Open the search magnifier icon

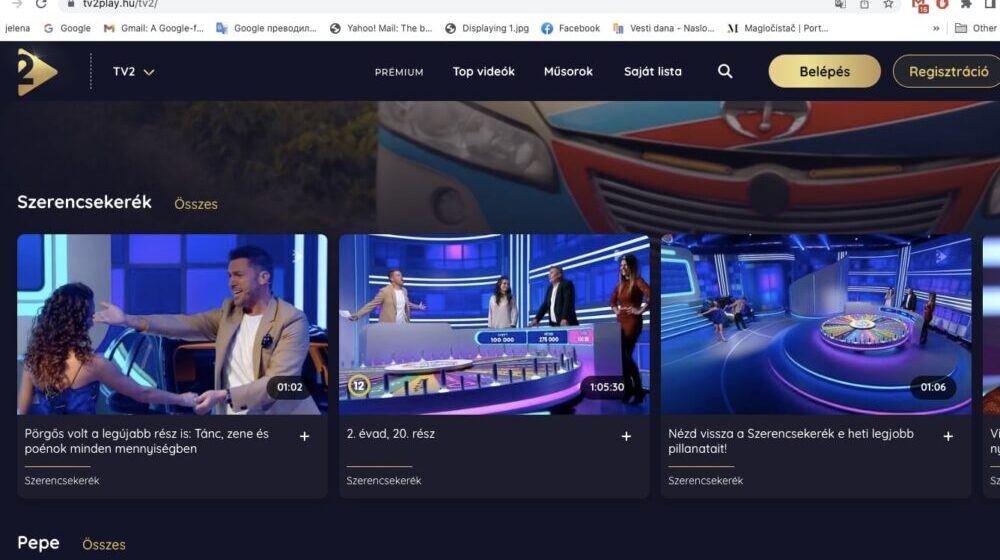tap(725, 71)
